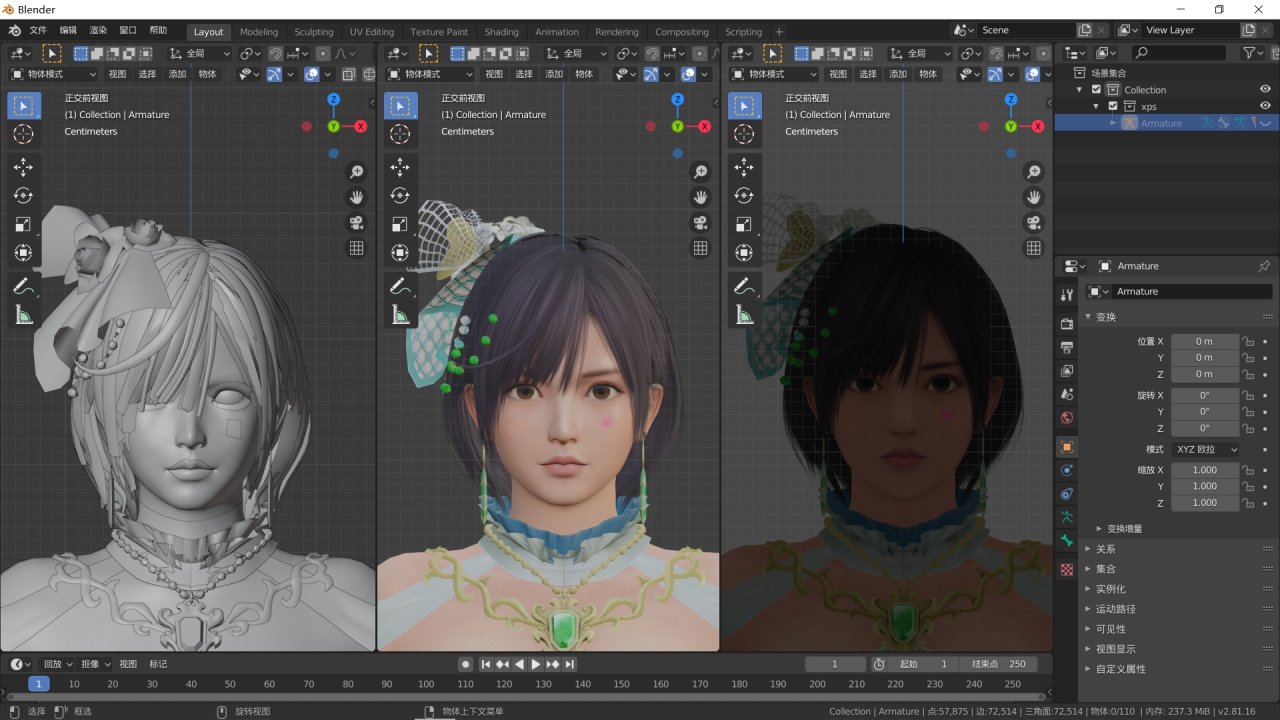Toggle the pin icon in the properties header
Screen dimensions: 1280x720
tap(1264, 266)
